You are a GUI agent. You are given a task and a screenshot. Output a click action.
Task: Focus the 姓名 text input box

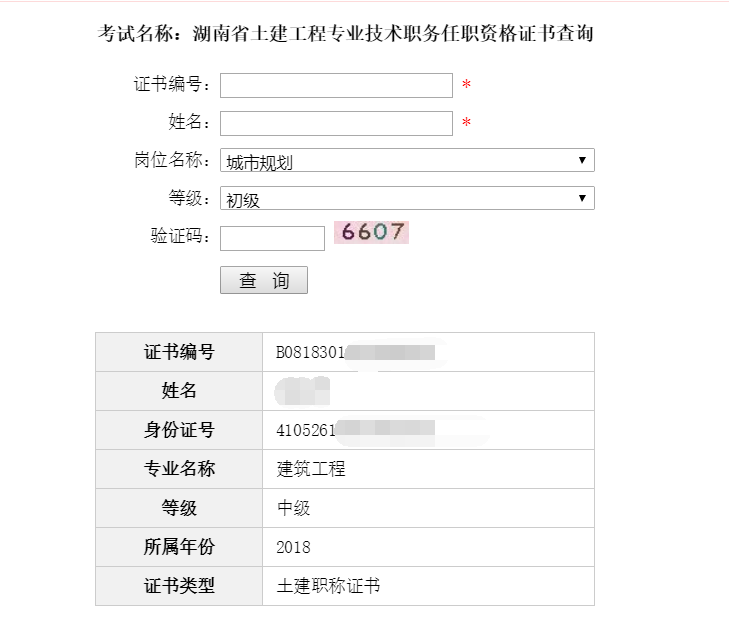click(336, 123)
